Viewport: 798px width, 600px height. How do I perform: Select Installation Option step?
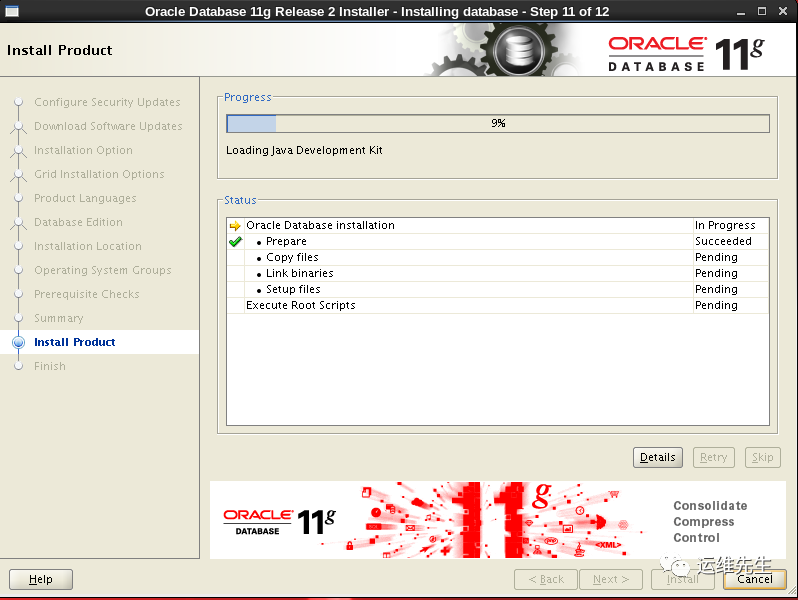pos(83,151)
